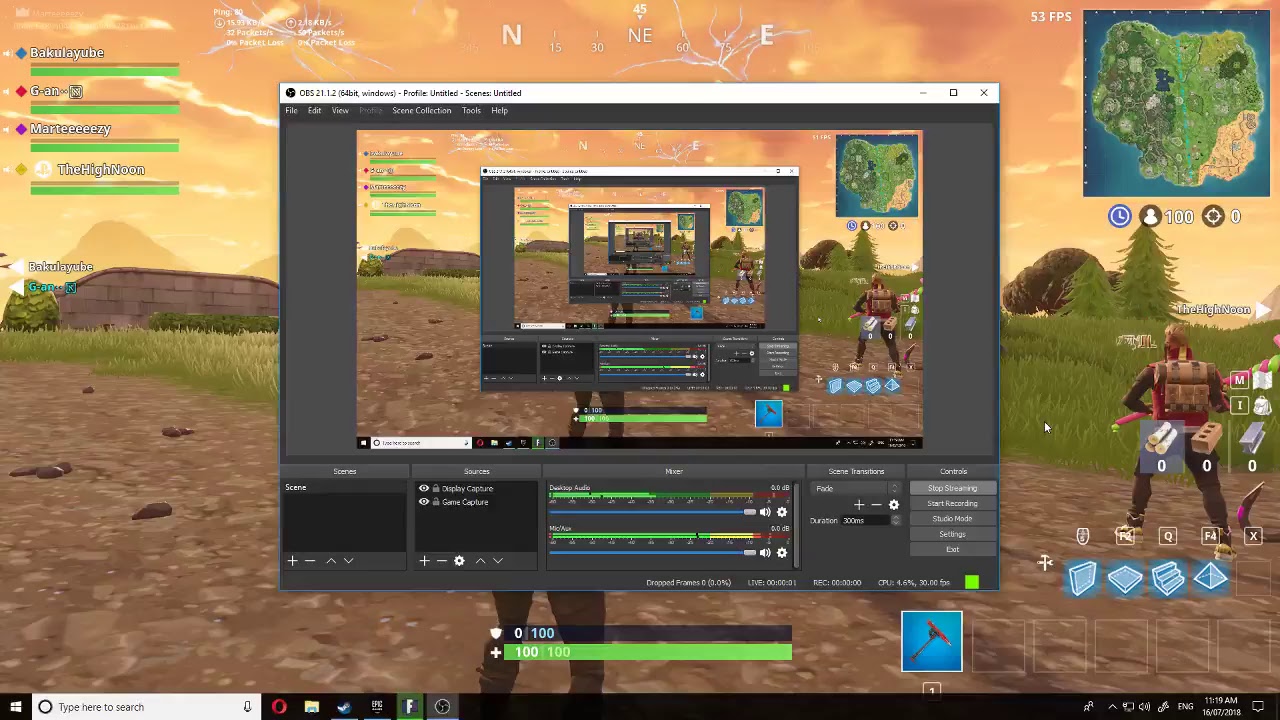The width and height of the screenshot is (1280, 720).
Task: Select the Display Capture source row
Action: tap(476, 489)
